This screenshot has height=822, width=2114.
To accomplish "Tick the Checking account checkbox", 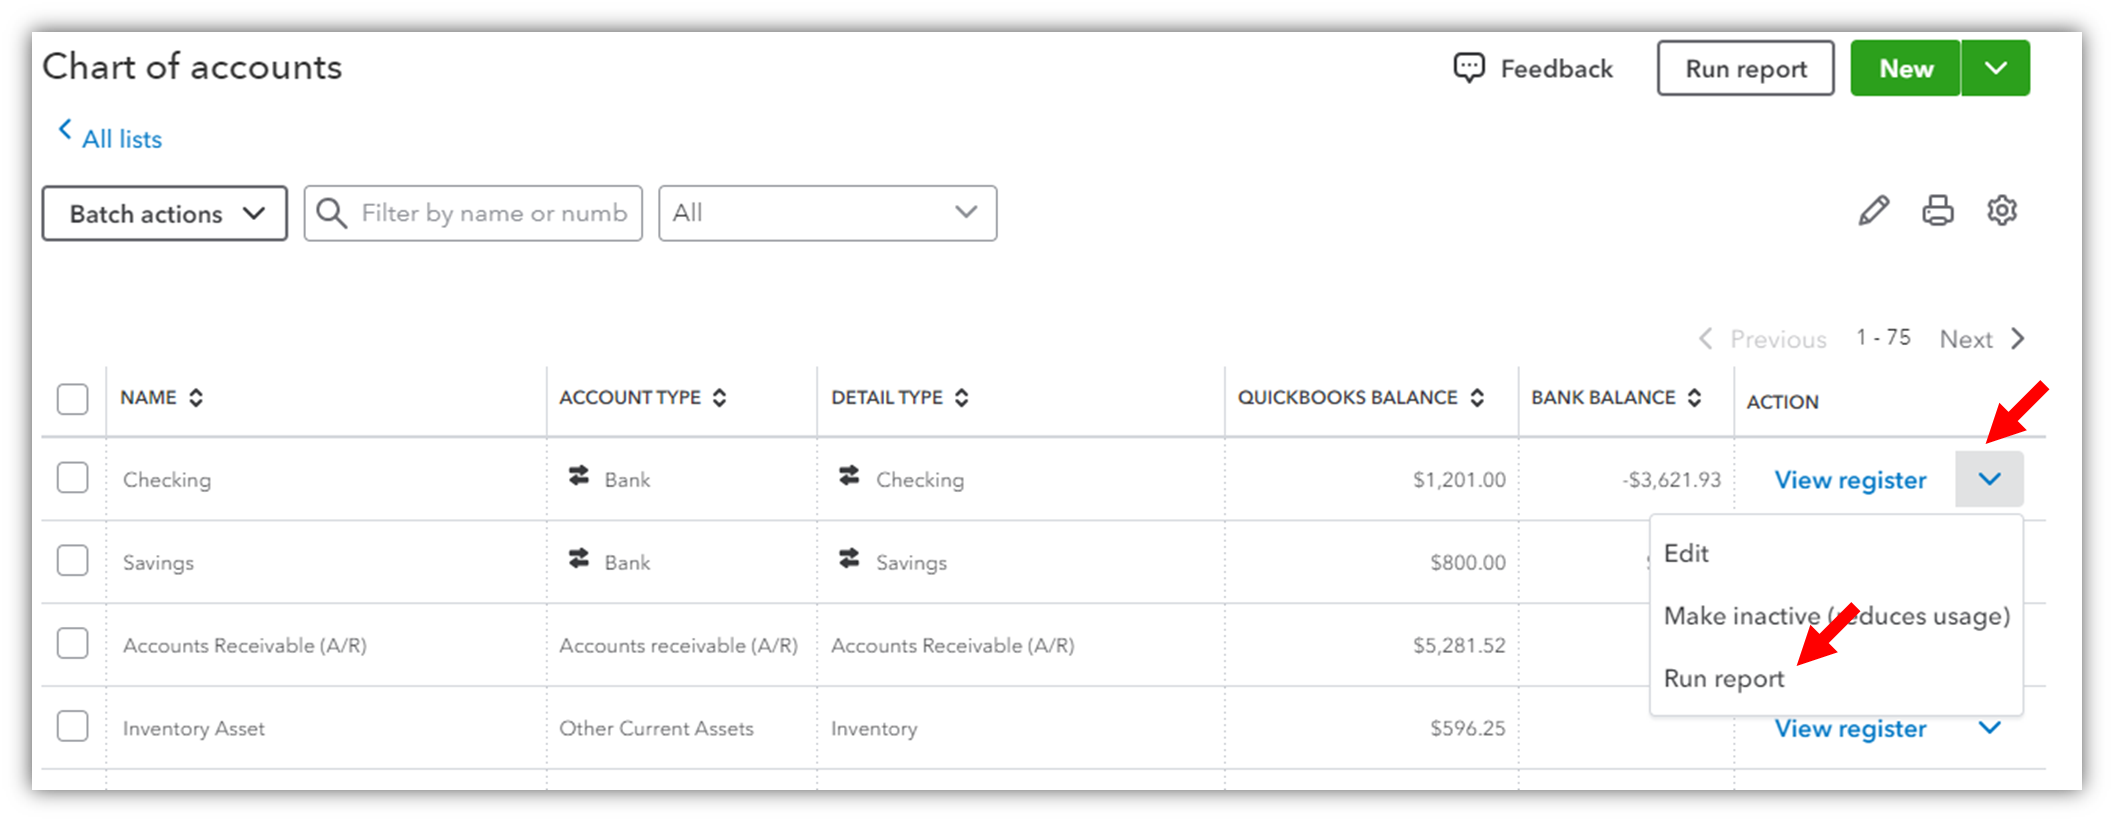I will pyautogui.click(x=73, y=478).
